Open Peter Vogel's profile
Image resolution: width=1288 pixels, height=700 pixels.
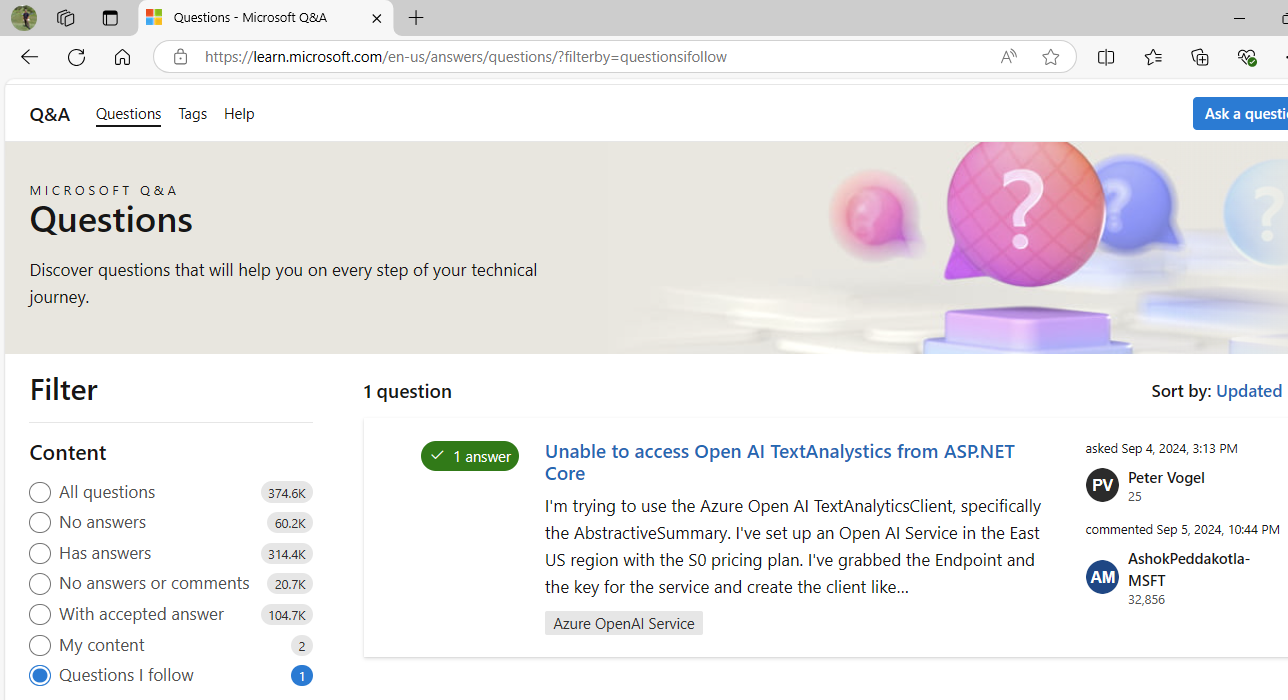point(1166,478)
